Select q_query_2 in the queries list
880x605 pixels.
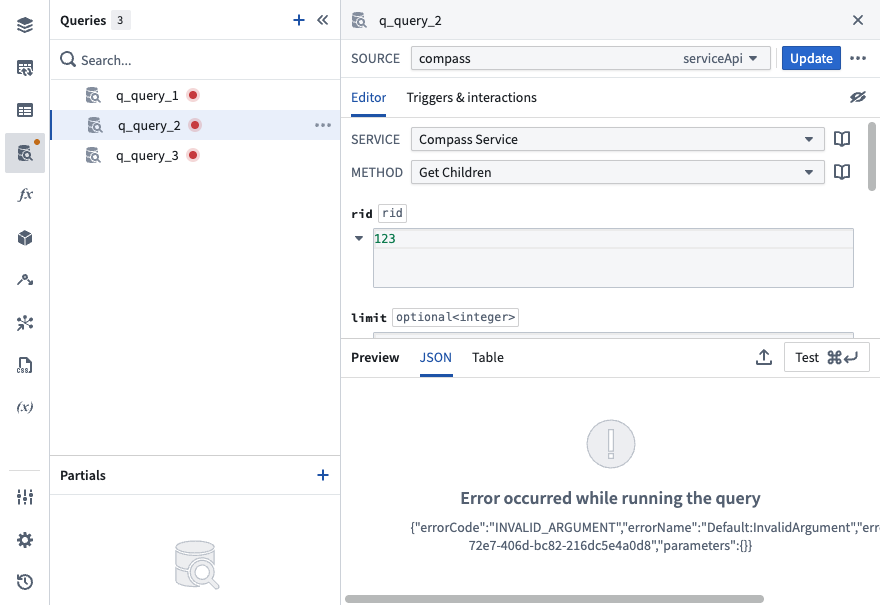(x=195, y=125)
